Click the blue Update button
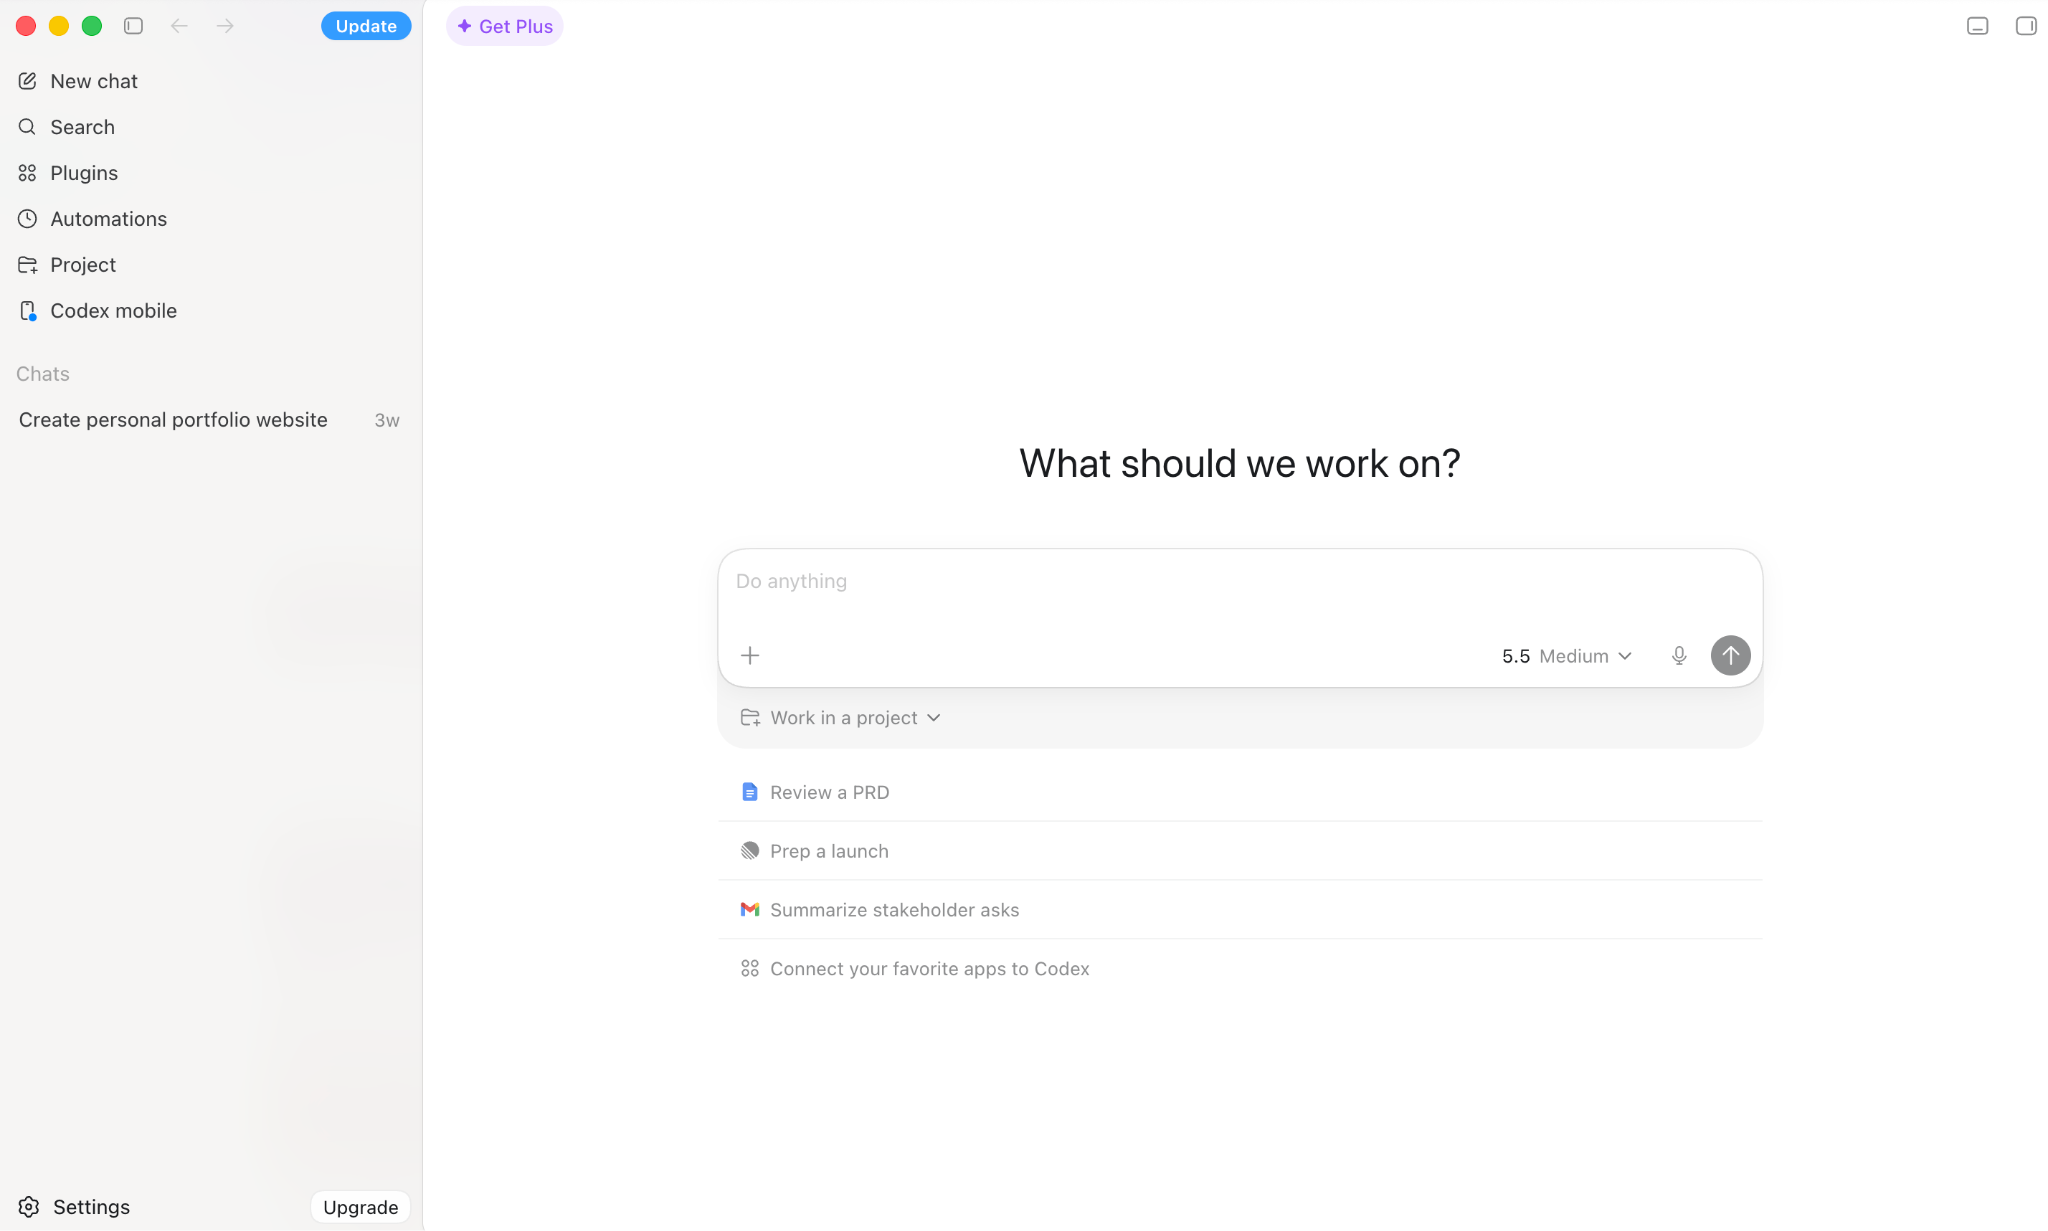Screen dimensions: 2048x1231 (366, 26)
